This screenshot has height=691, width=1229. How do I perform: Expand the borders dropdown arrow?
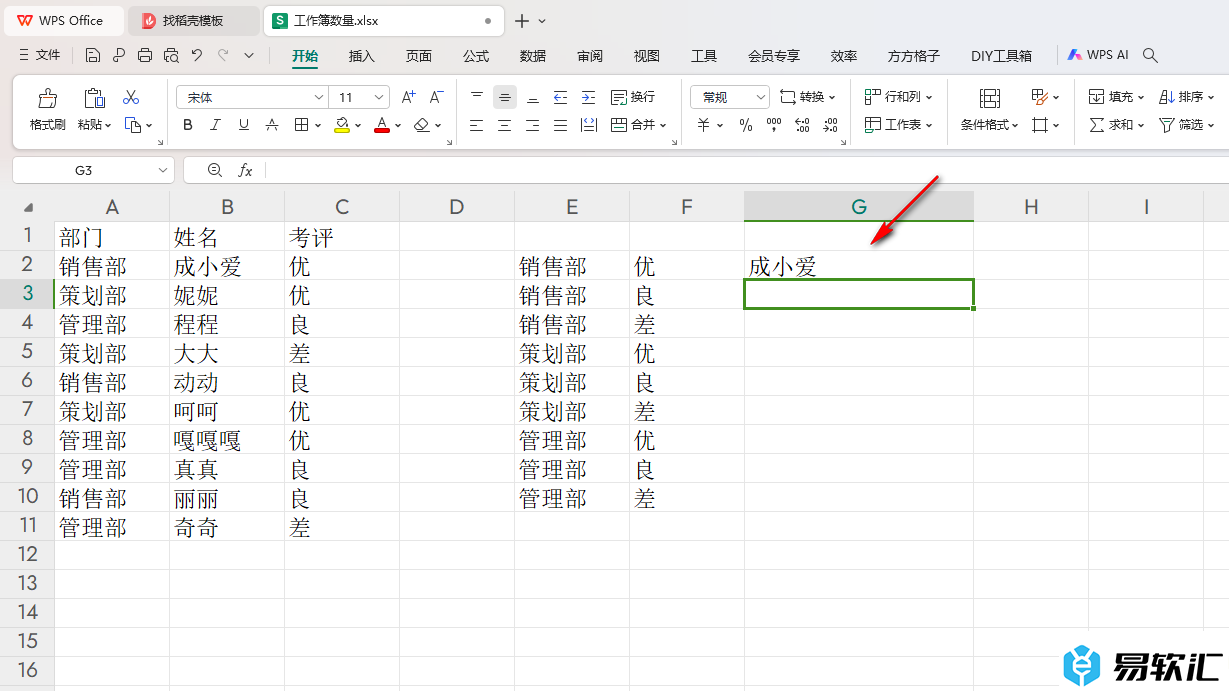318,125
